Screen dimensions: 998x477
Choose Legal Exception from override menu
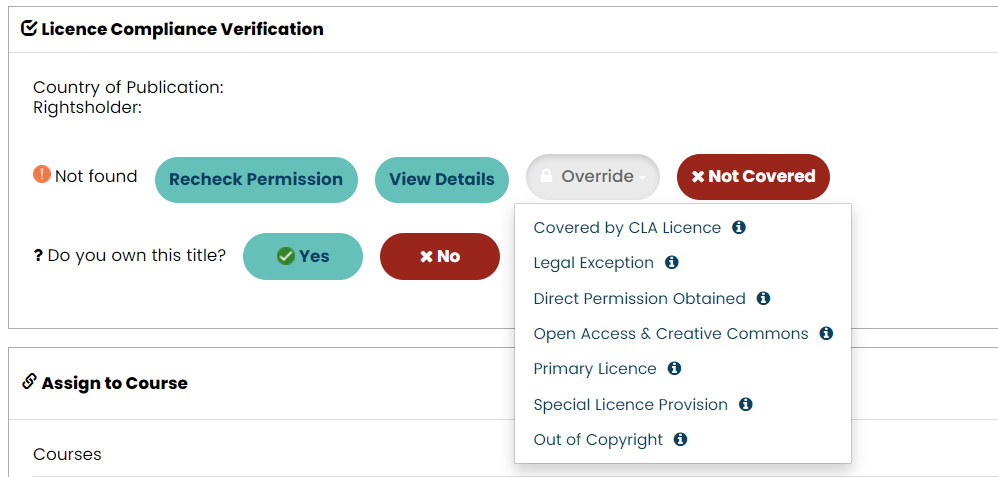click(x=594, y=263)
